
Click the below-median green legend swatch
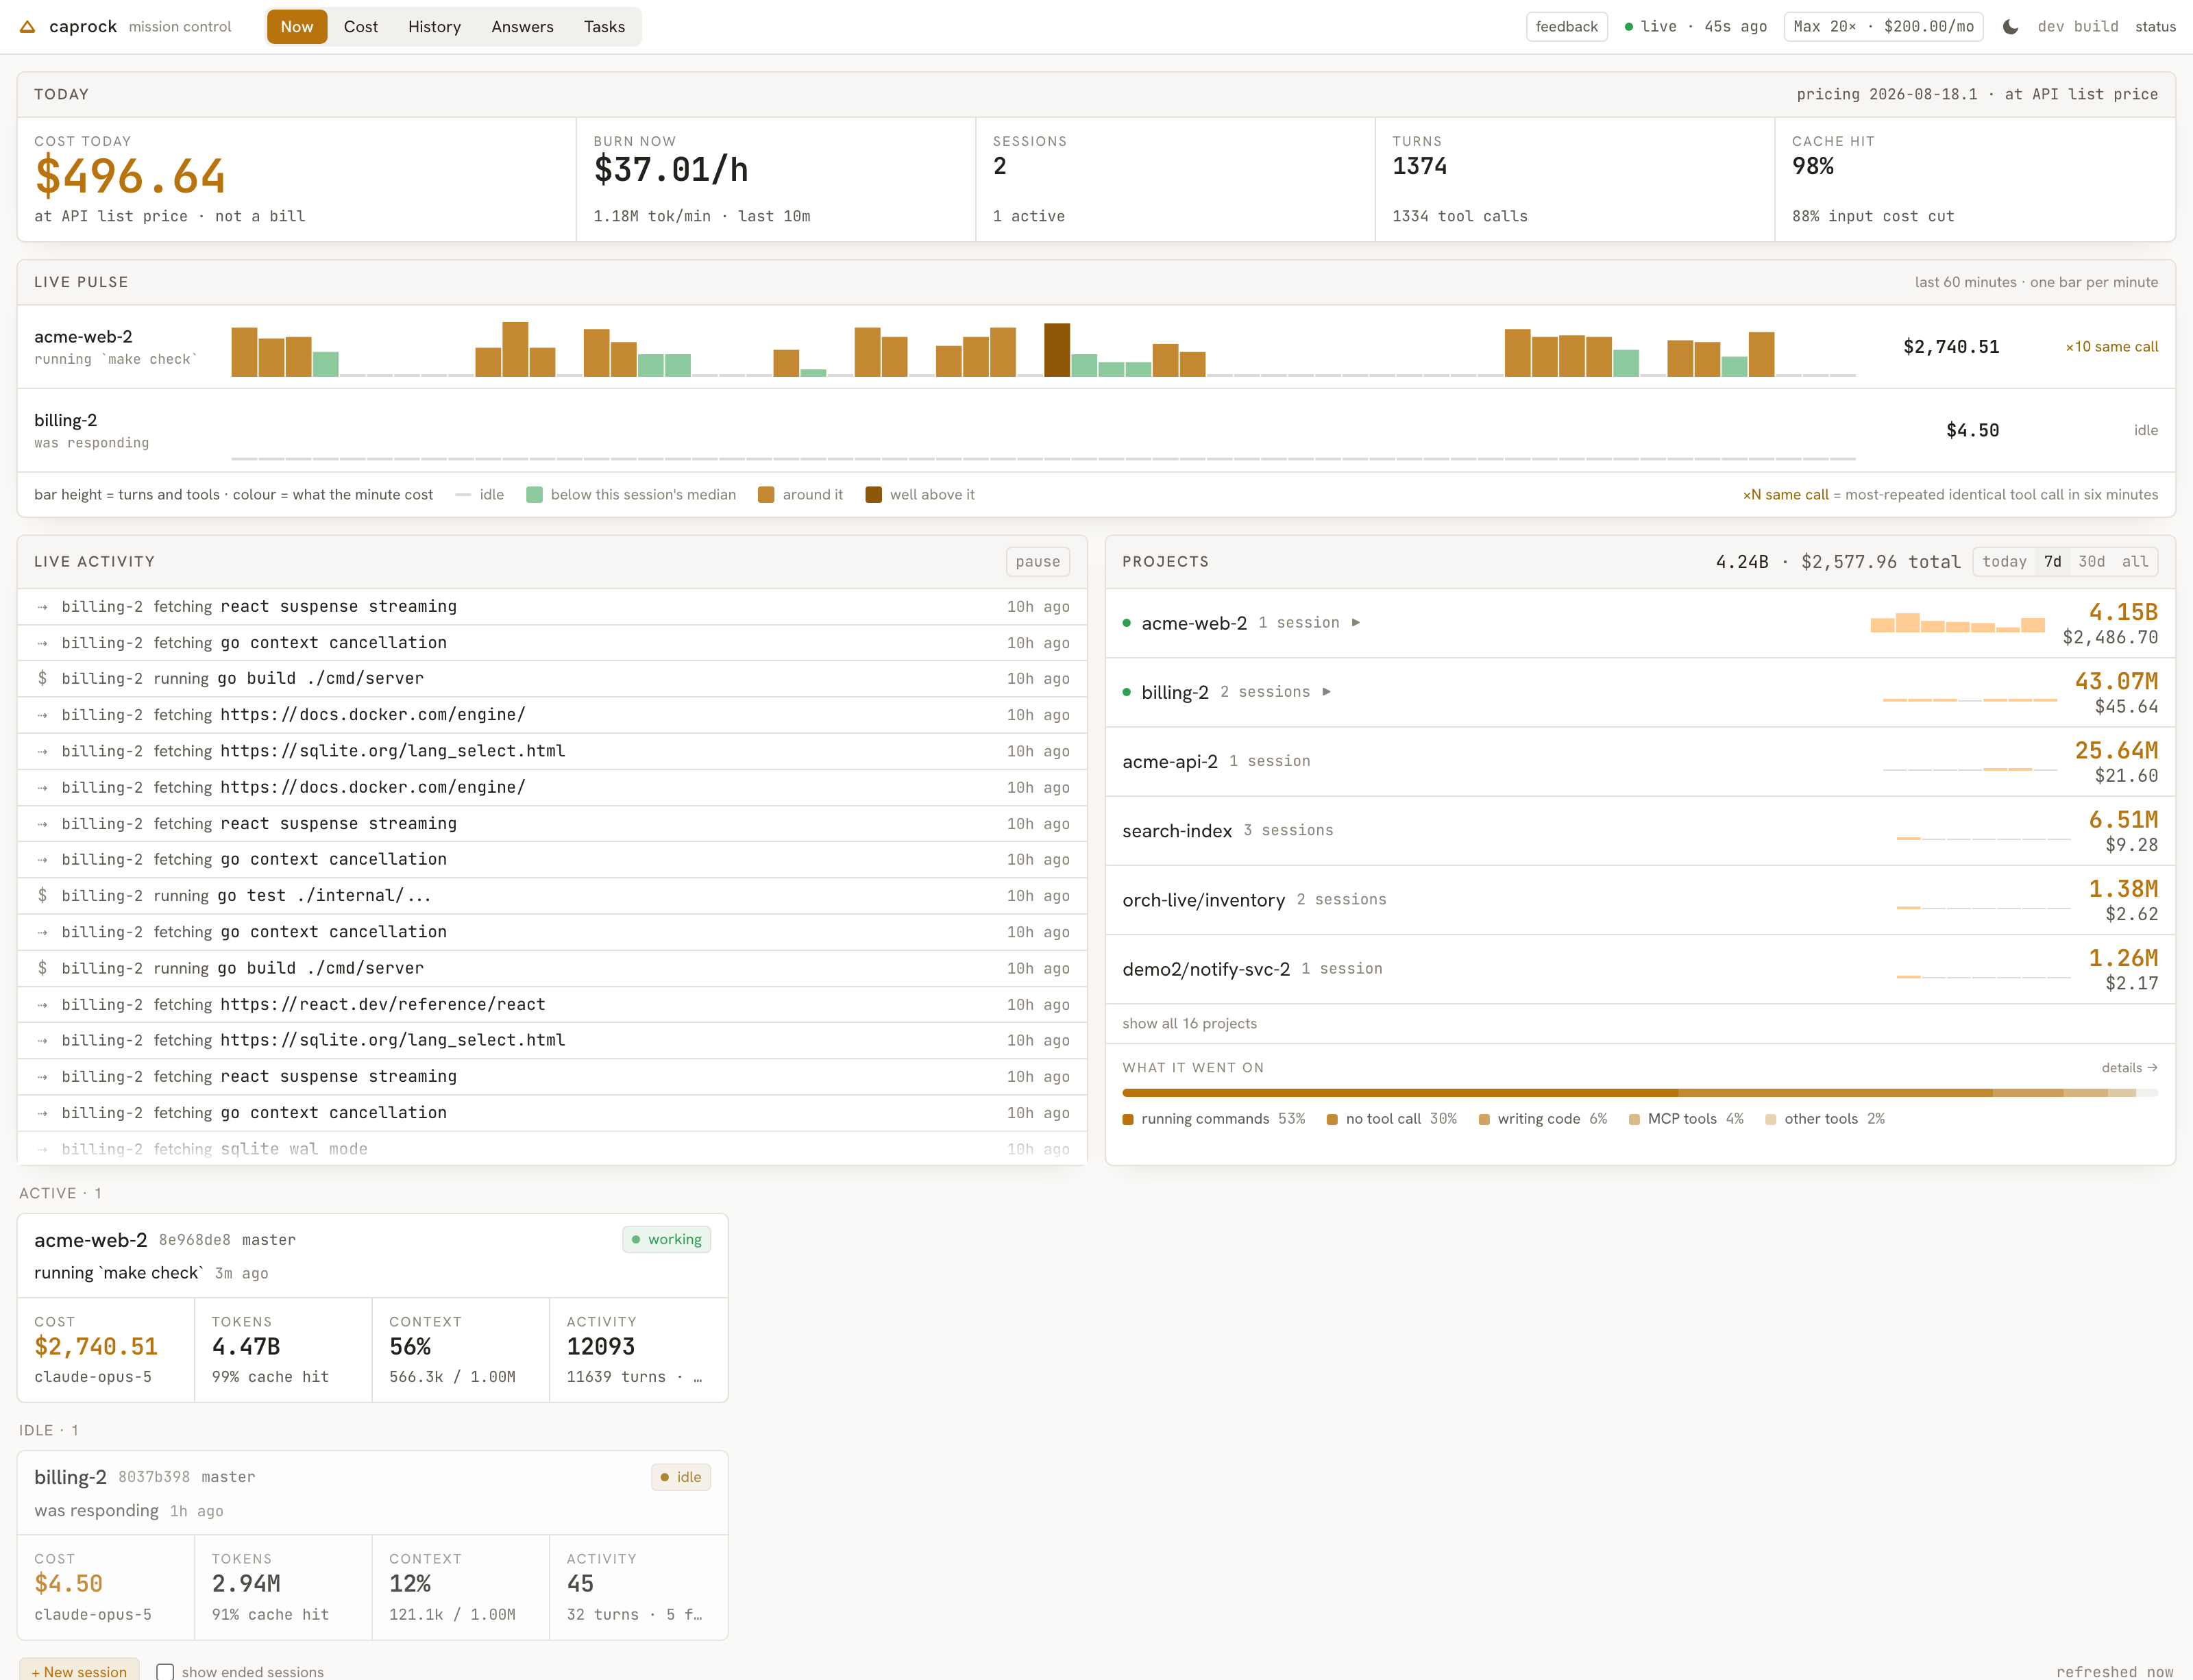click(x=534, y=495)
